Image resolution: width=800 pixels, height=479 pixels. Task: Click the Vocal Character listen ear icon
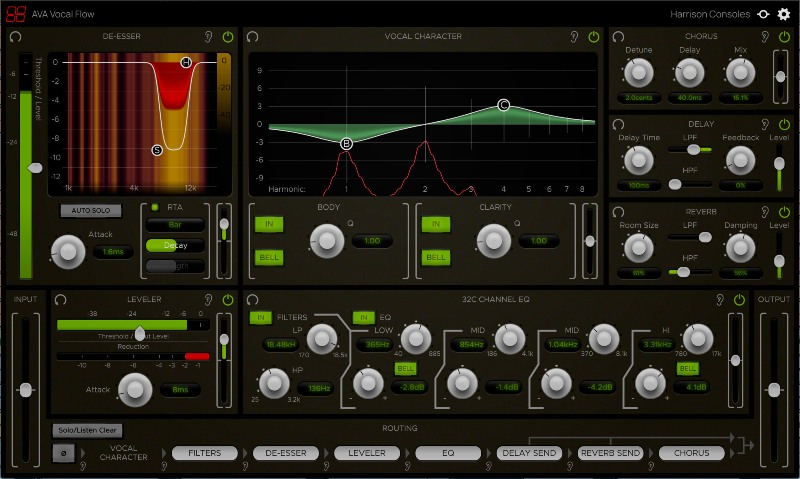click(574, 37)
